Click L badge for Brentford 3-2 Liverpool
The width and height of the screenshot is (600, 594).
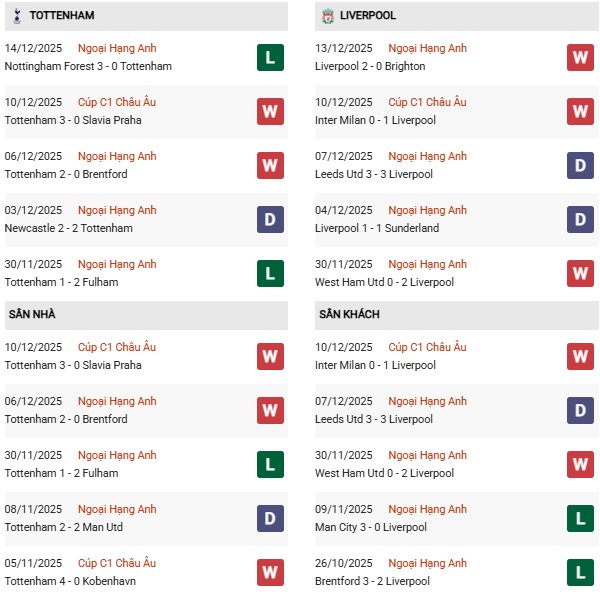click(x=581, y=572)
